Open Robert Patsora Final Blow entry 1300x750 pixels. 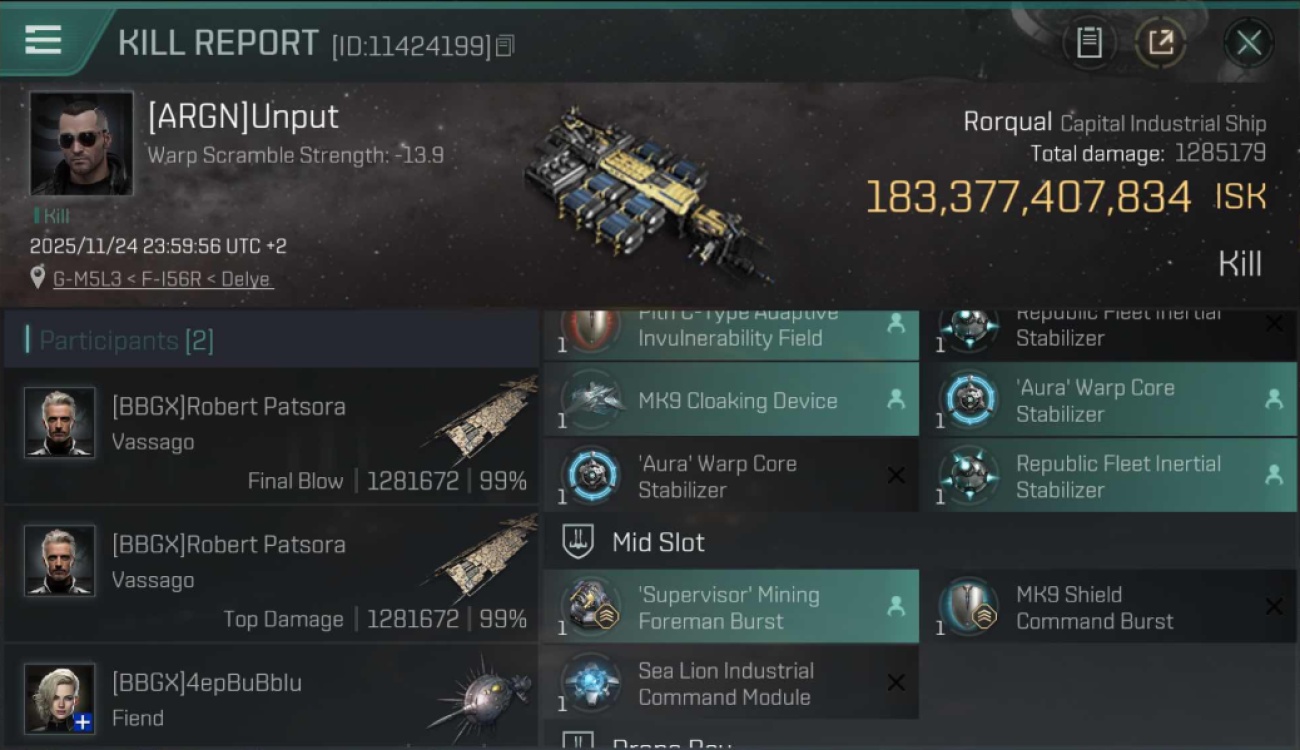270,437
